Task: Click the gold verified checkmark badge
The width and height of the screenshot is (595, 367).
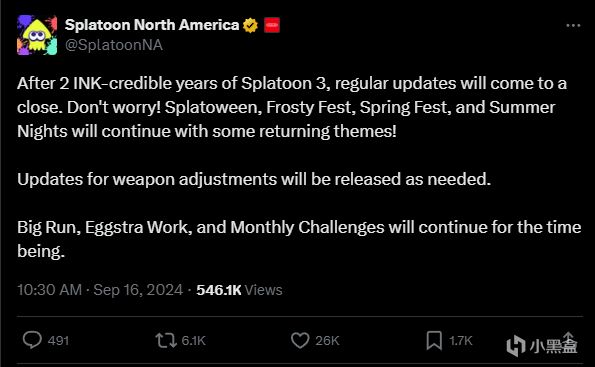Action: [x=250, y=25]
